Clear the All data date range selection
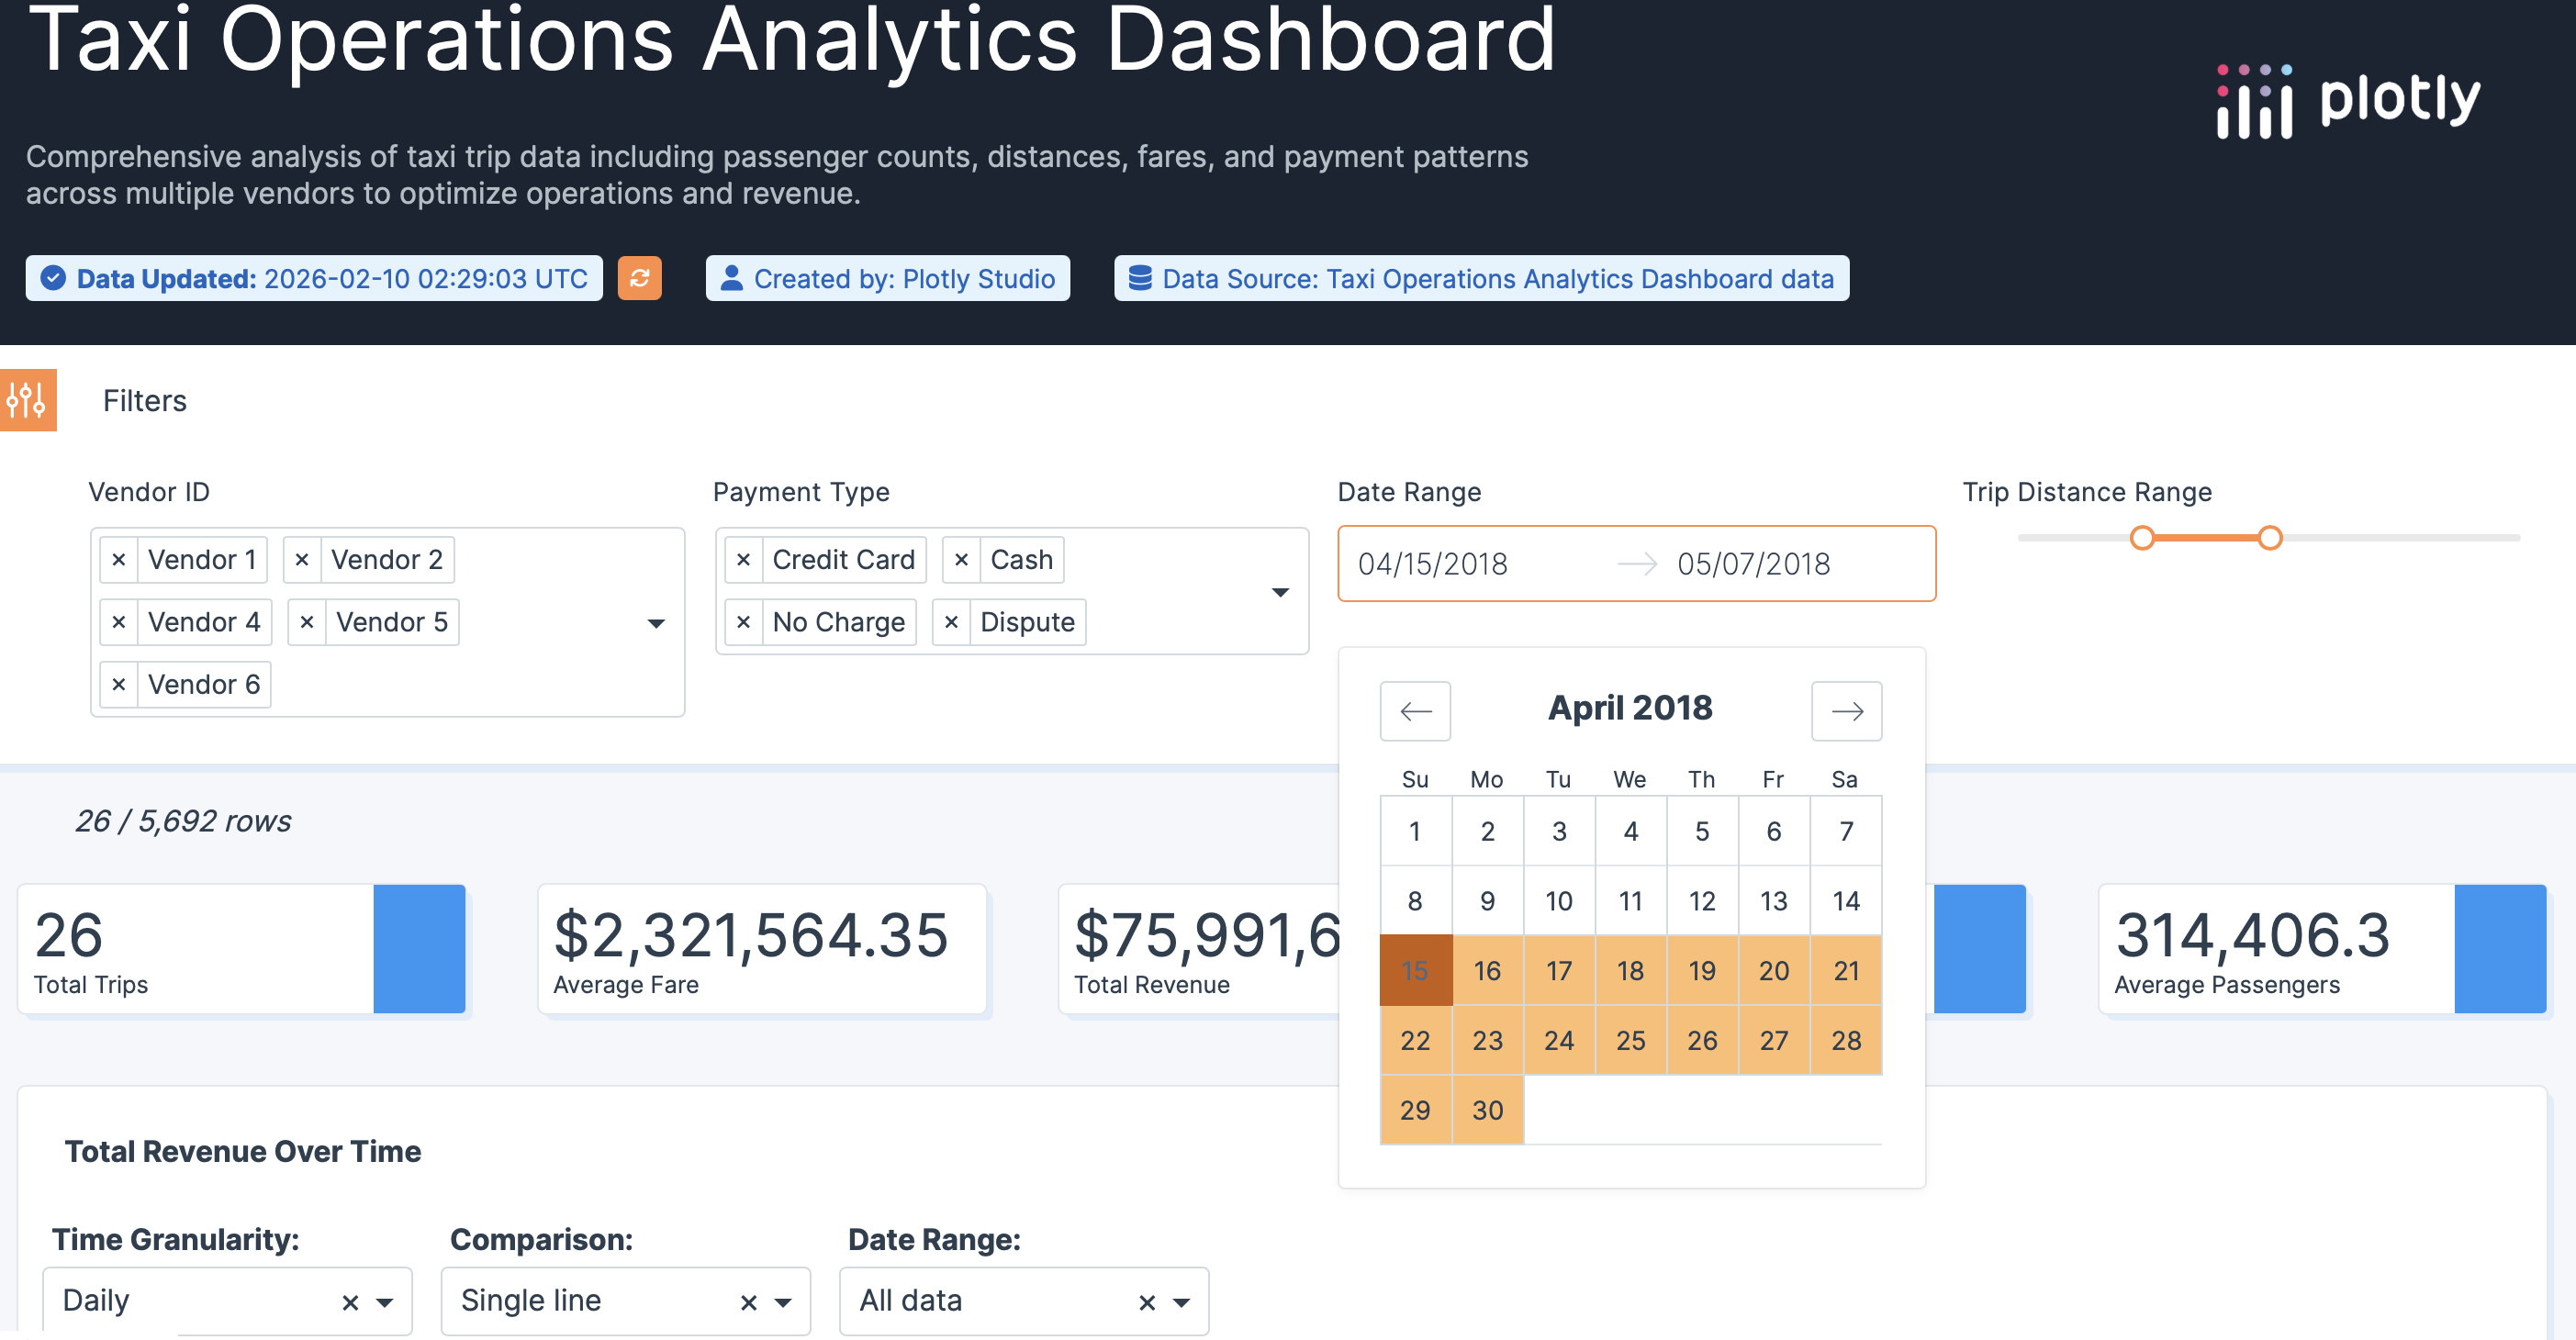Image resolution: width=2576 pixels, height=1340 pixels. pos(1147,1302)
